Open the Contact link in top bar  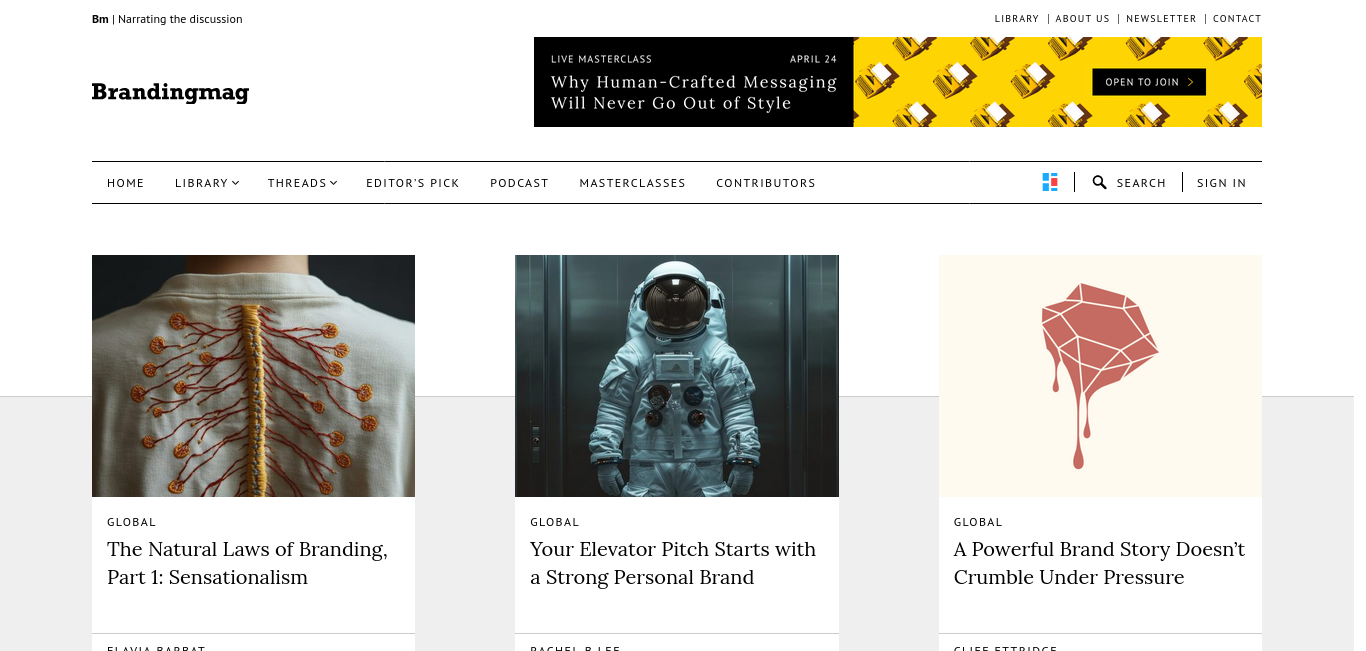pos(1237,19)
